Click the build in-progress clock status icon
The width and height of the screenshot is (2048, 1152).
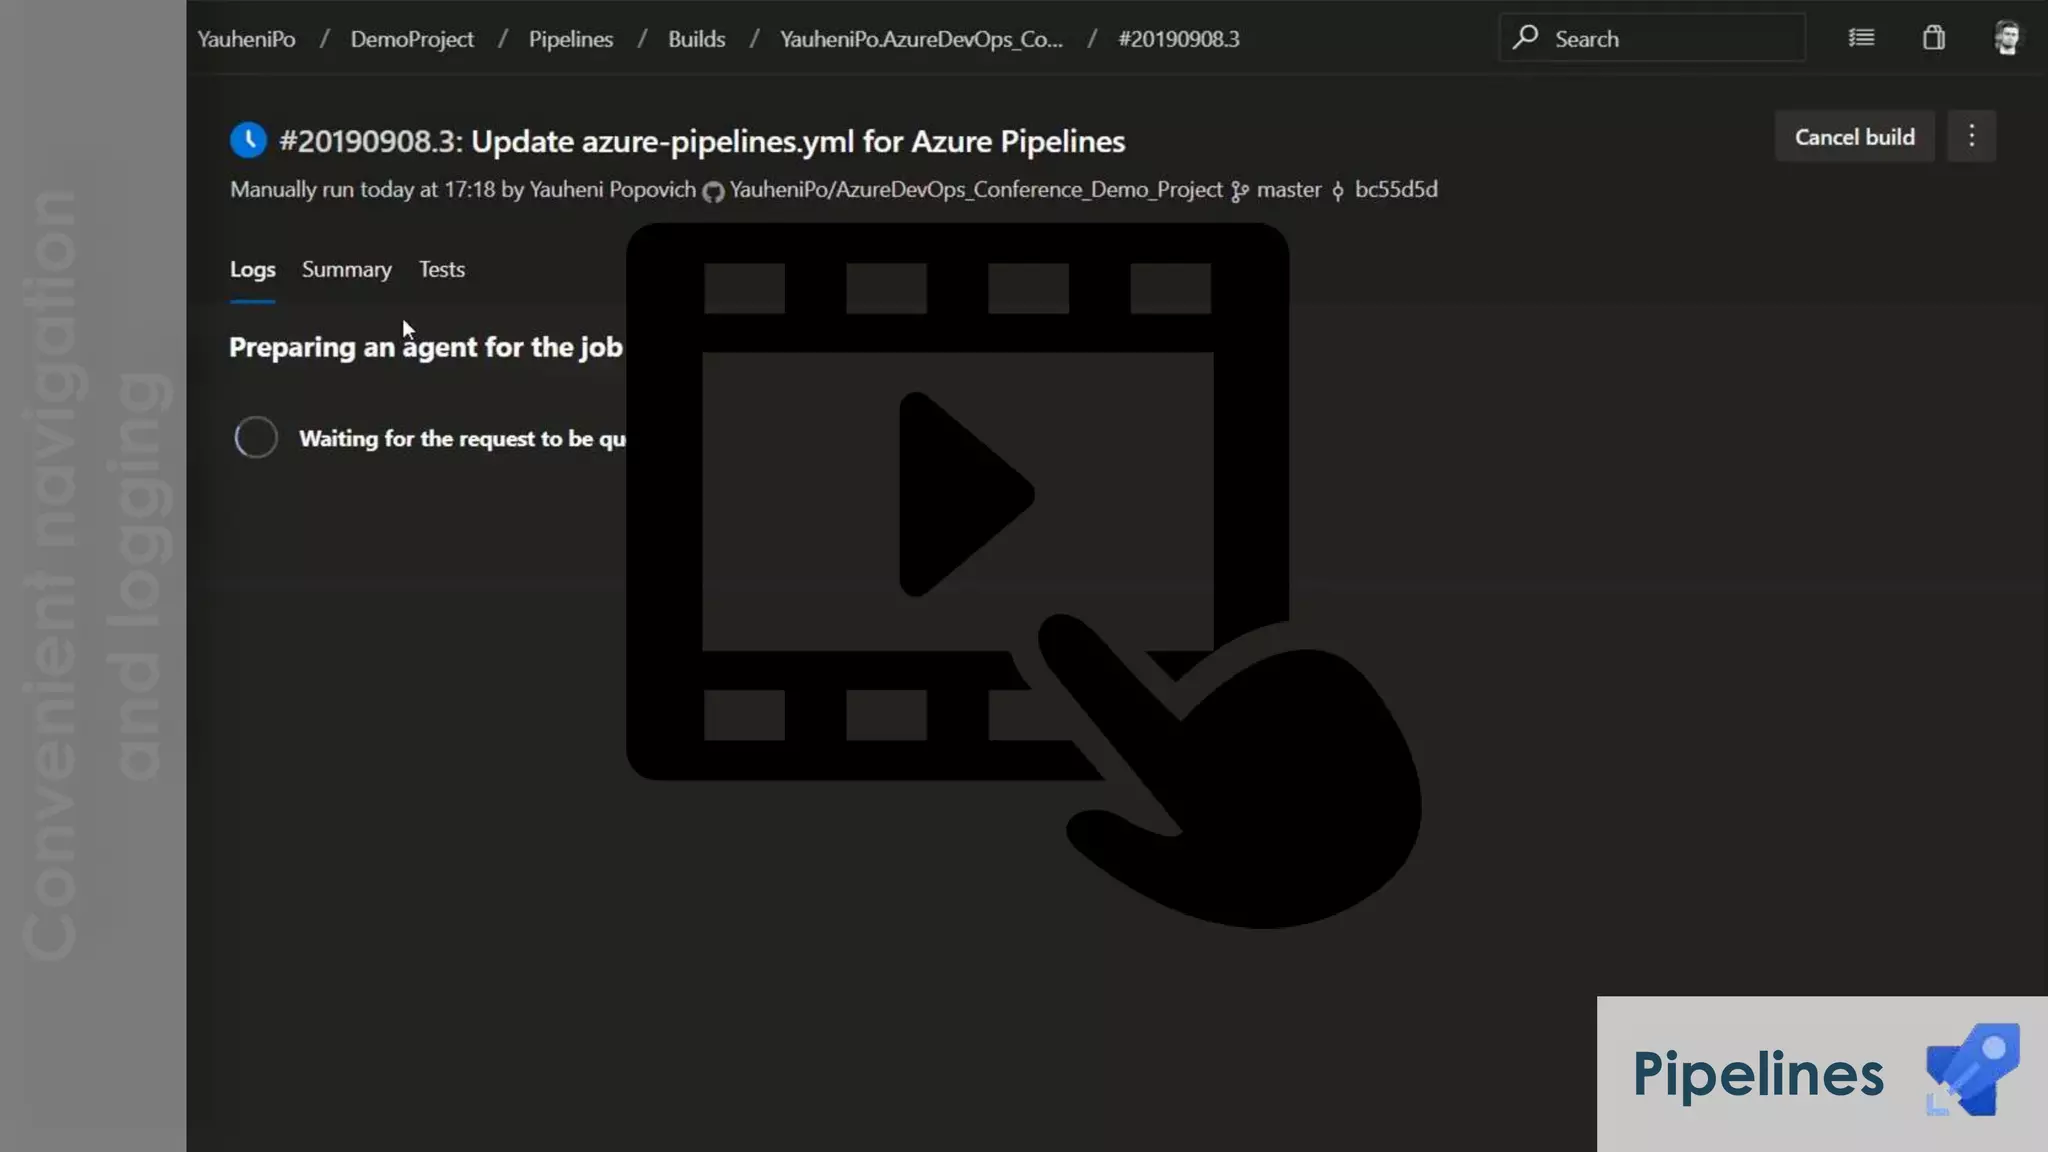point(248,140)
